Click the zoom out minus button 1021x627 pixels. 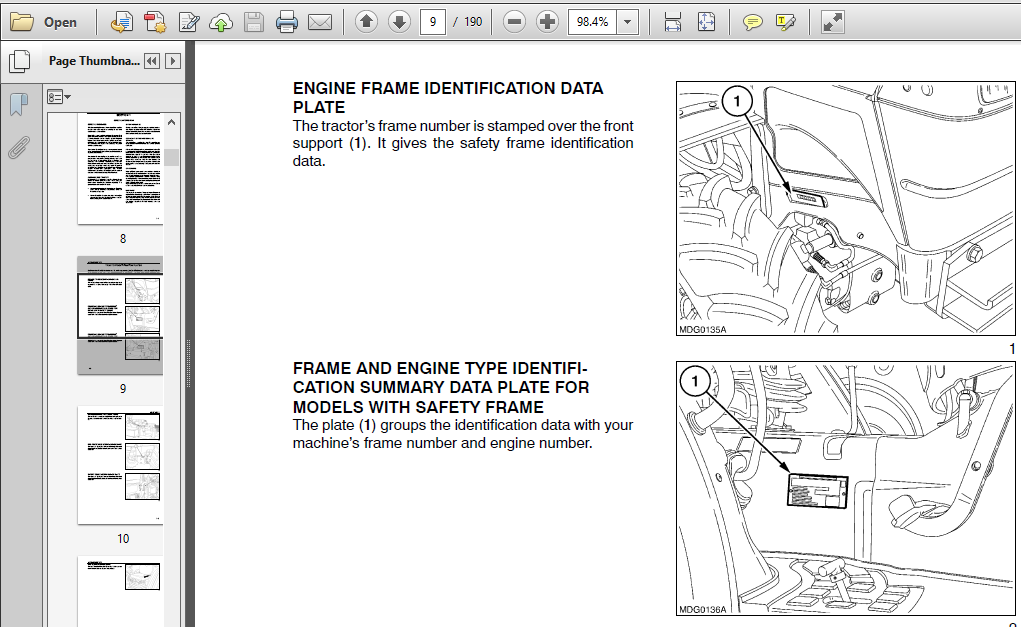point(514,22)
